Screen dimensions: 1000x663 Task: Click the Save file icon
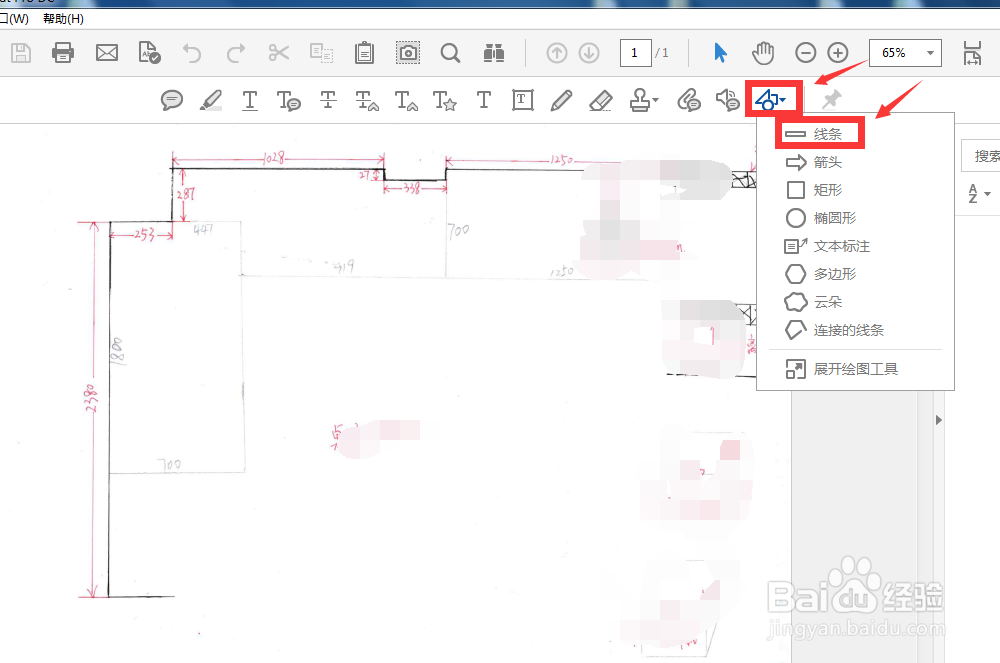click(x=21, y=53)
